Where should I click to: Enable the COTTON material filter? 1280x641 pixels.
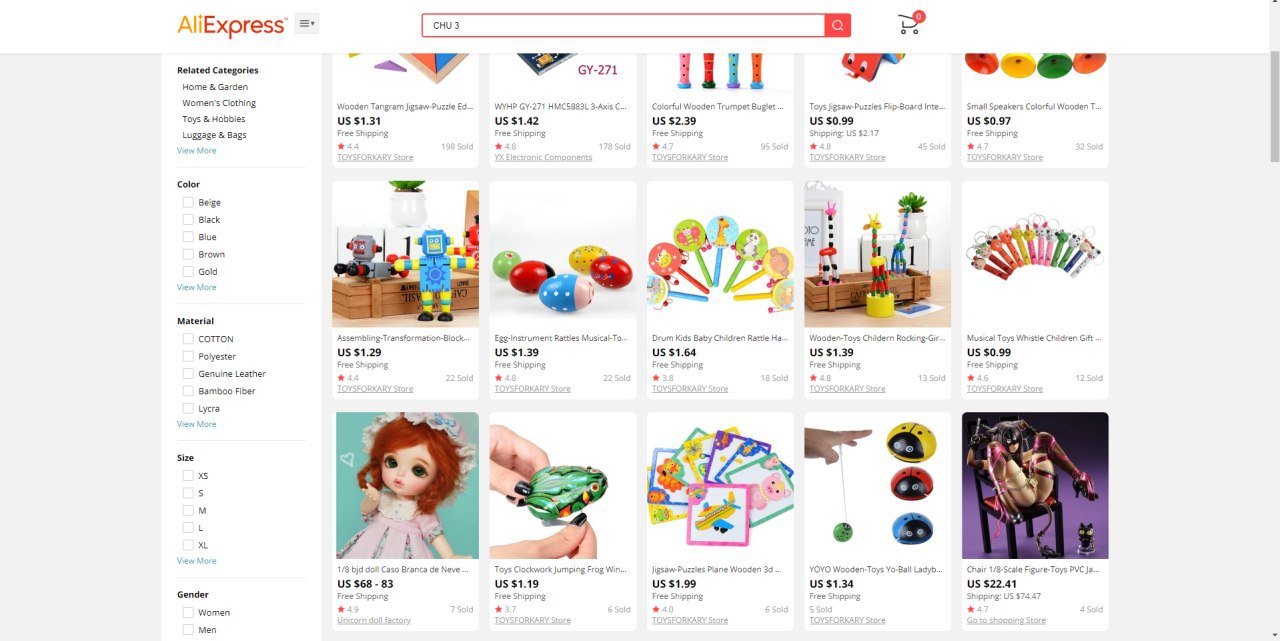(x=188, y=339)
